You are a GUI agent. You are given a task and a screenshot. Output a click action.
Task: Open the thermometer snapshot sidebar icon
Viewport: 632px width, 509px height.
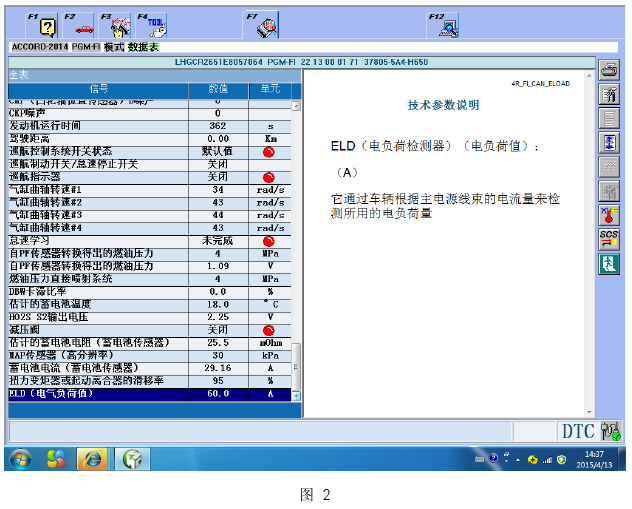pyautogui.click(x=609, y=215)
